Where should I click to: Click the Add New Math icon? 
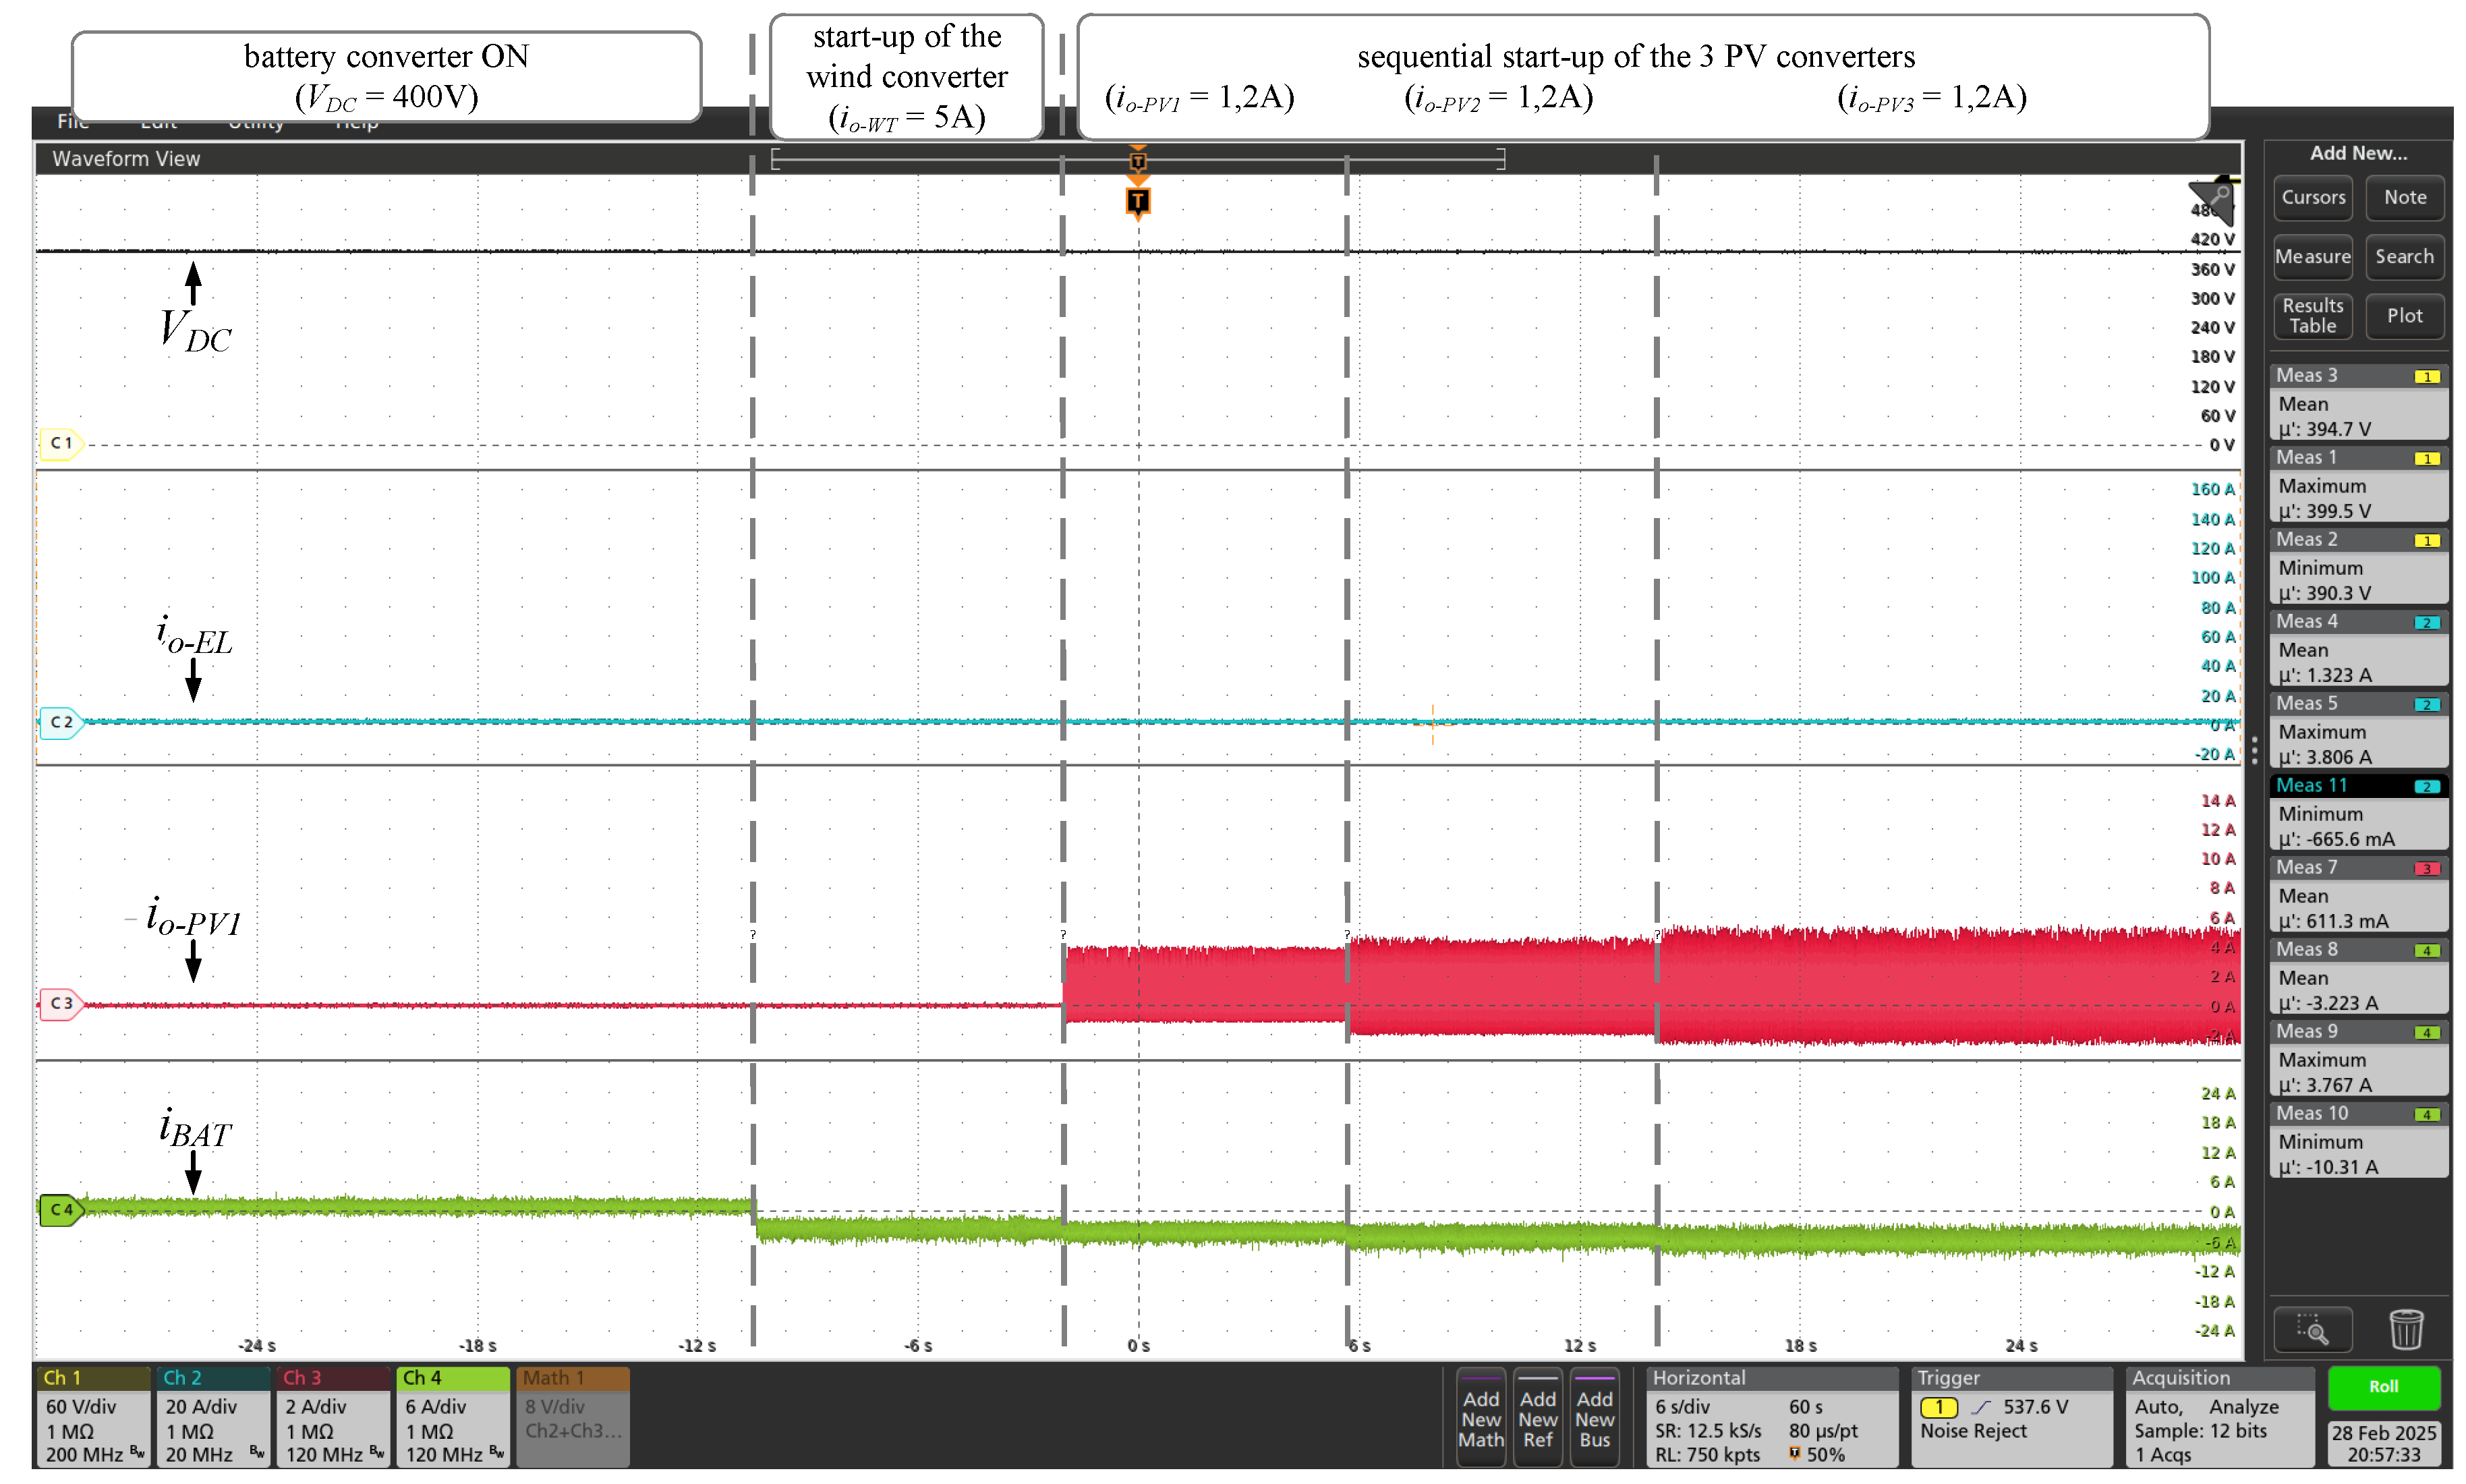pos(1481,1418)
